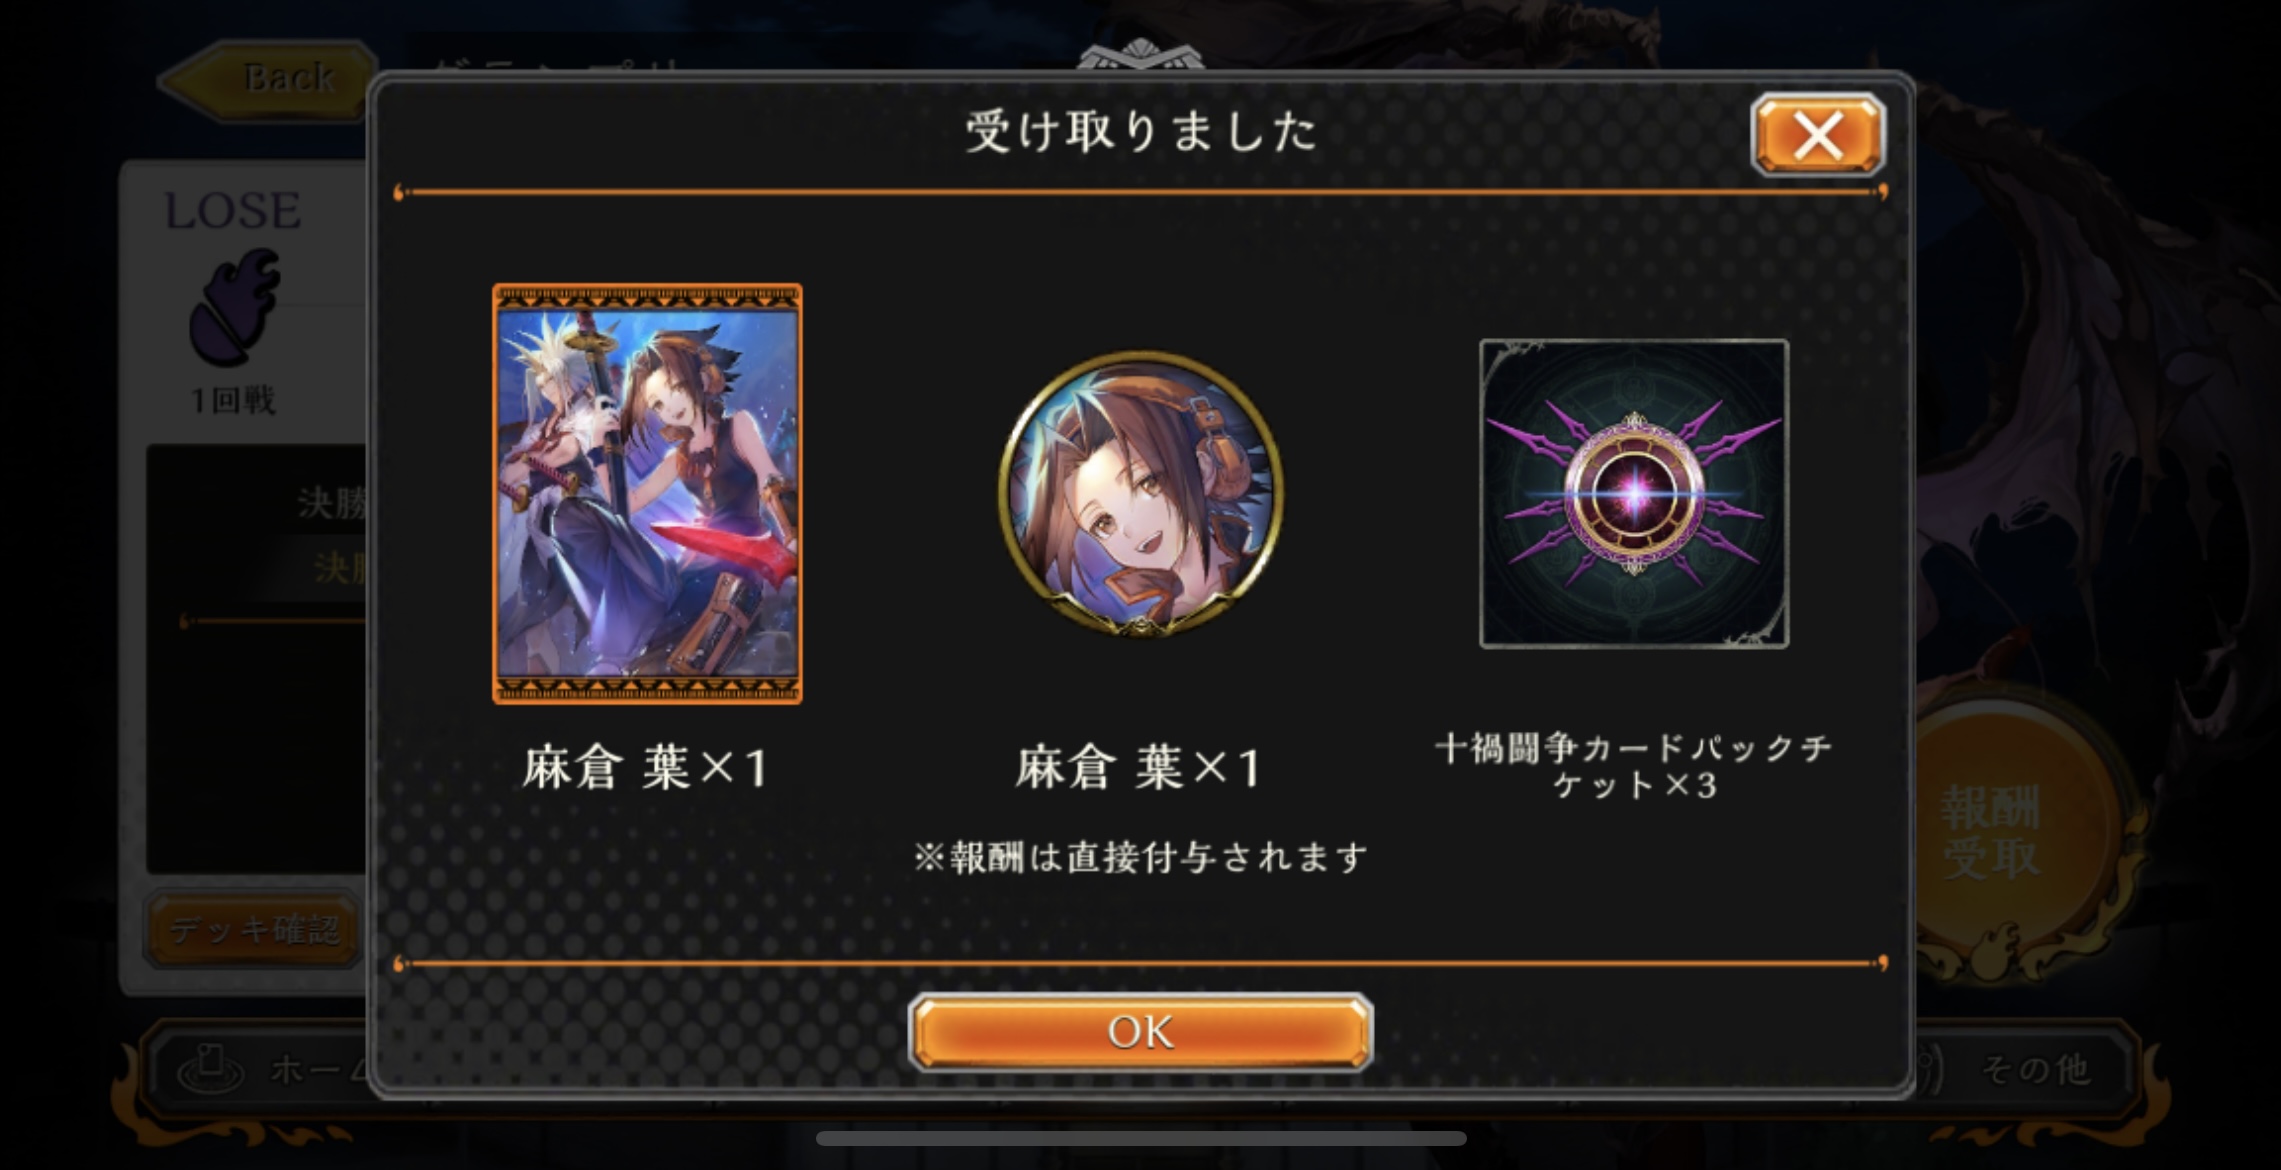
Task: Tap the purple flame LOSE icon
Action: click(234, 307)
